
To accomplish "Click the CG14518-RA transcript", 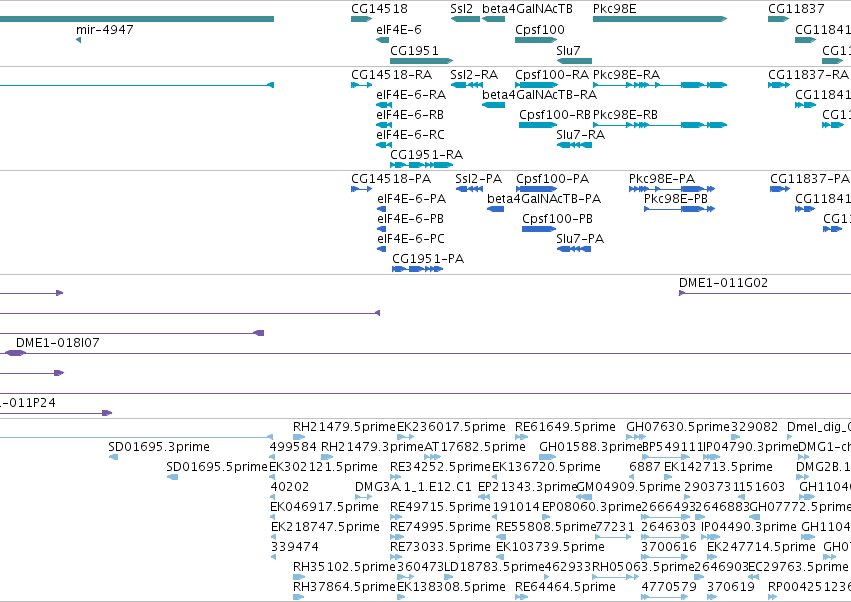I will [x=392, y=75].
